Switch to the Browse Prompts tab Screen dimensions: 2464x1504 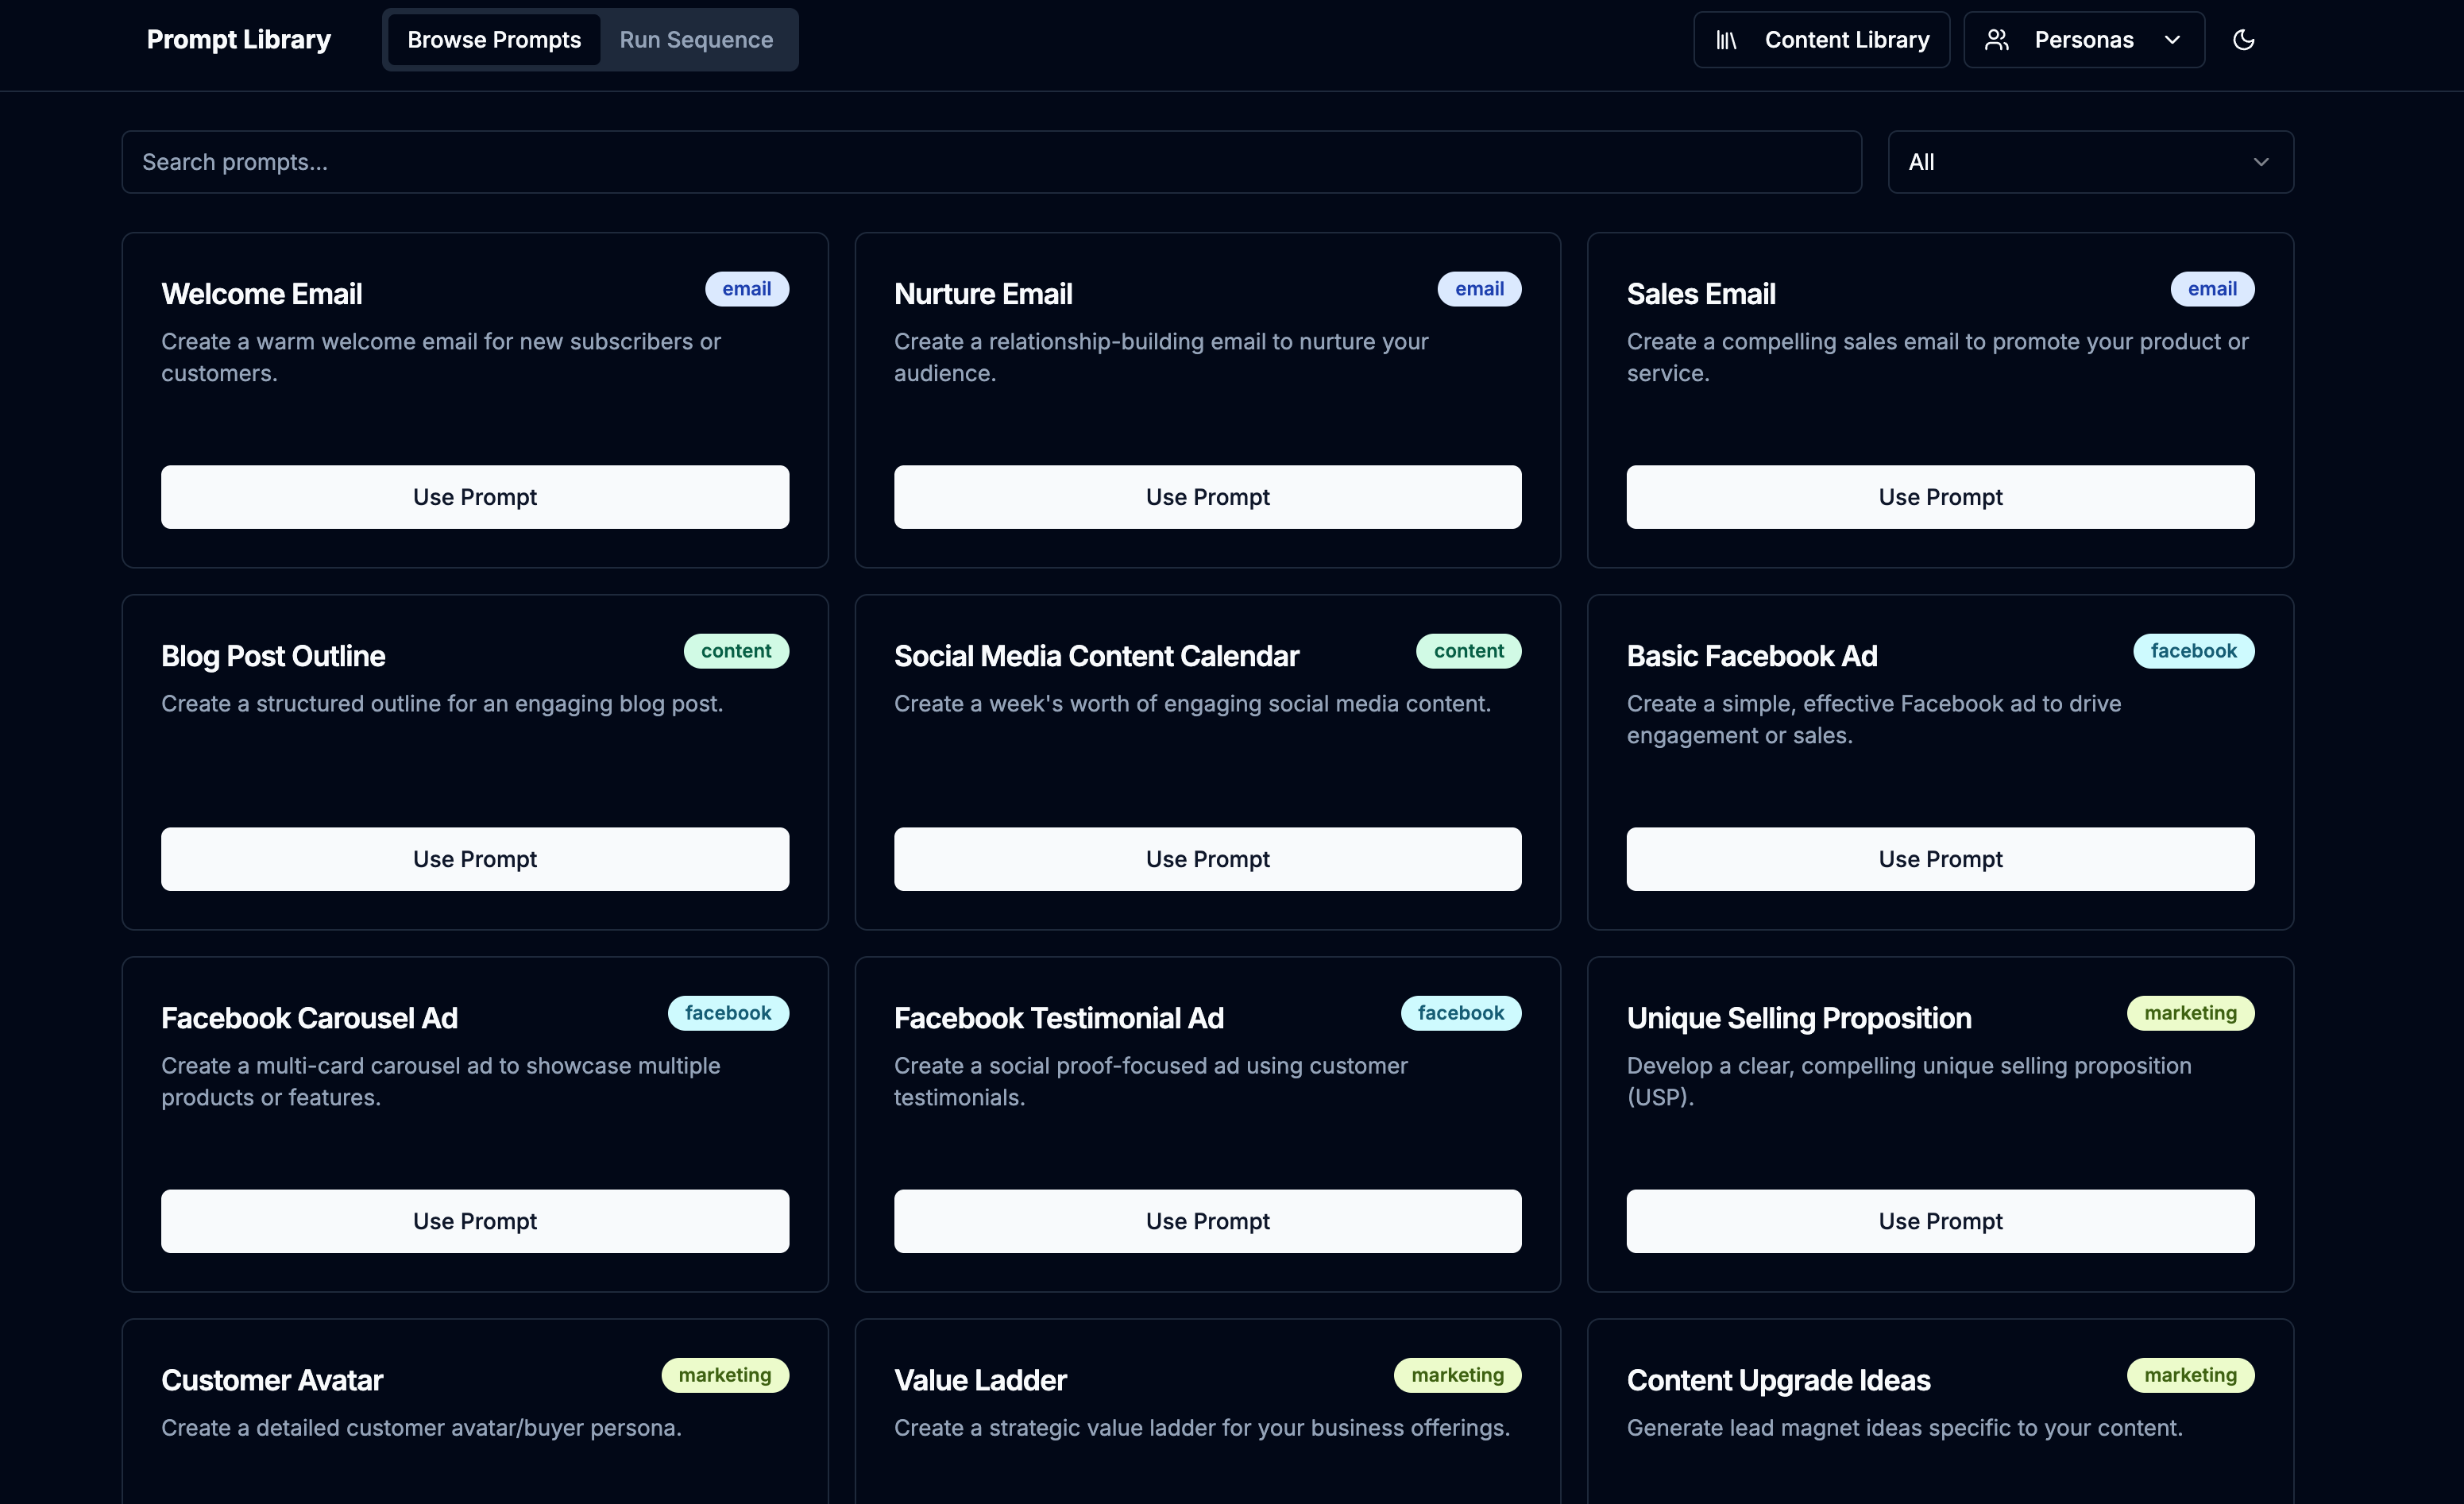[494, 40]
